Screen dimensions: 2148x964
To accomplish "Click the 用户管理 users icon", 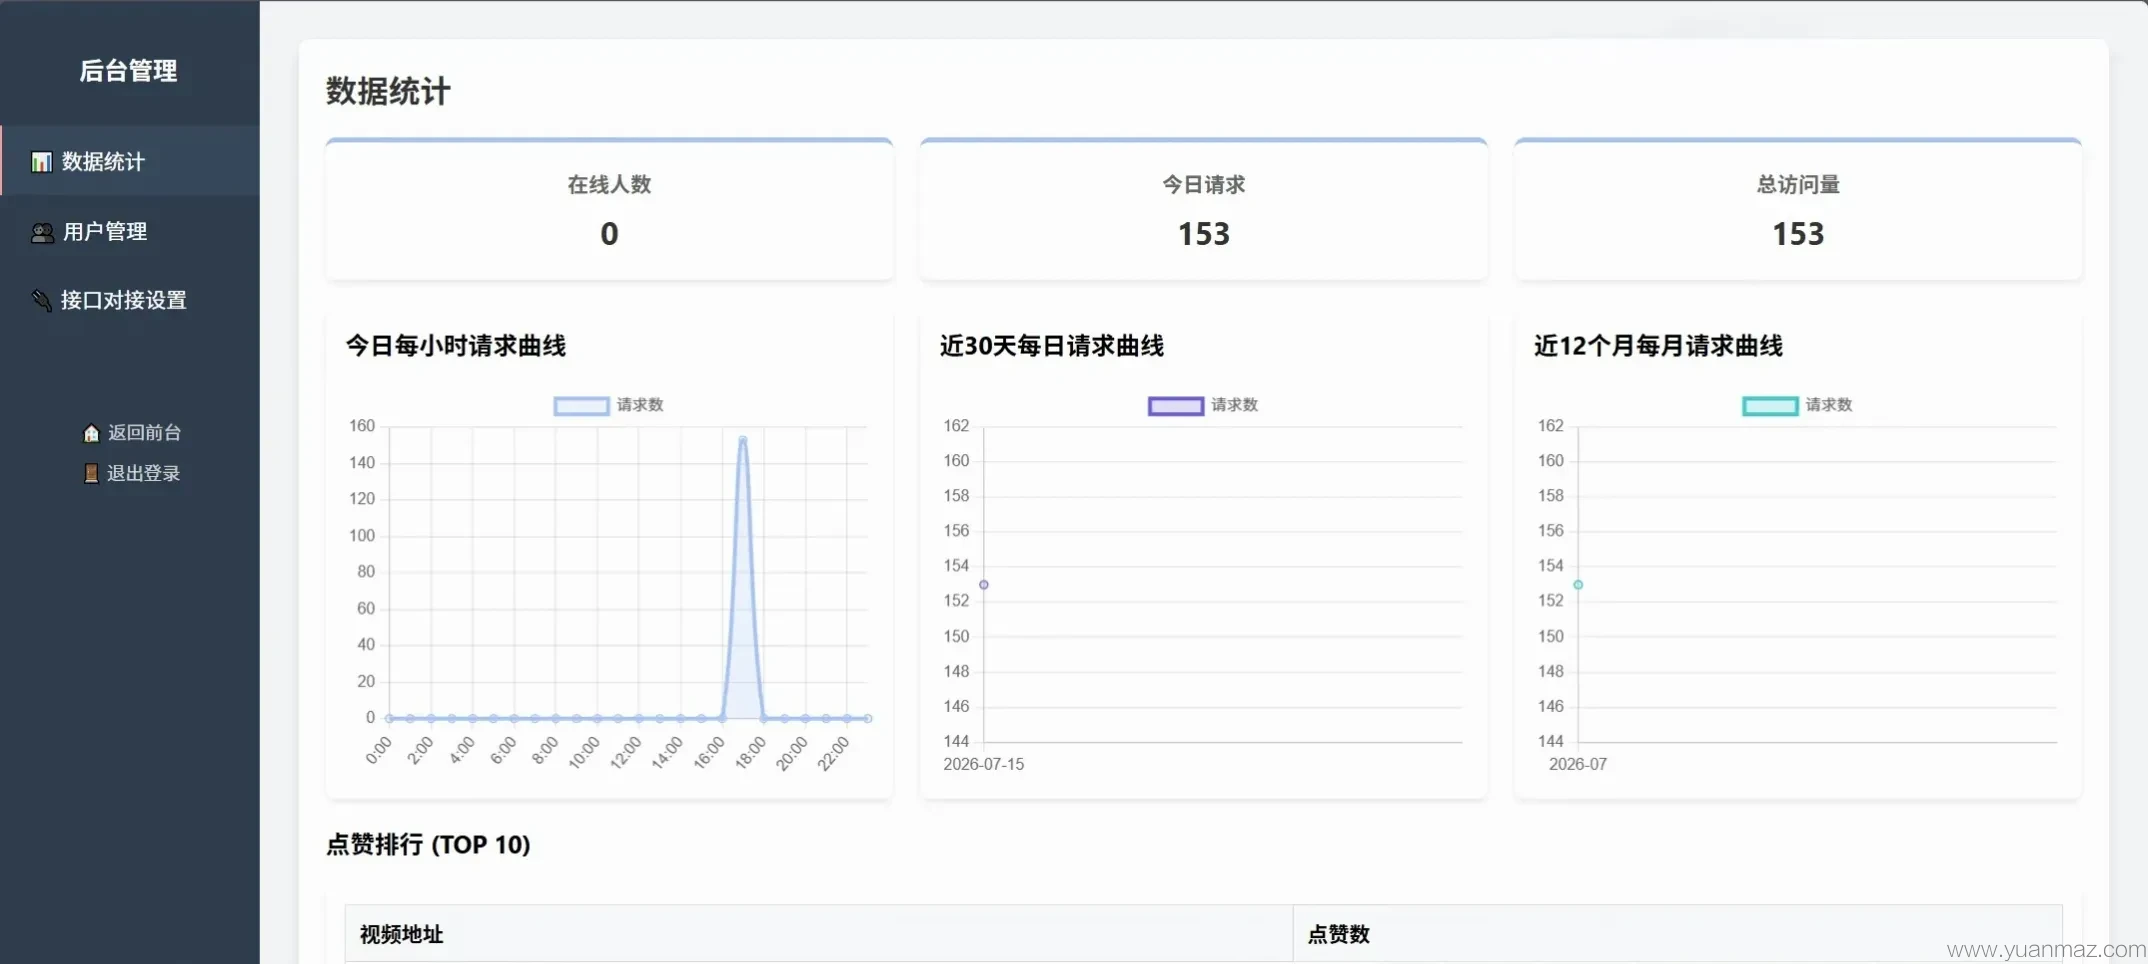I will (42, 232).
